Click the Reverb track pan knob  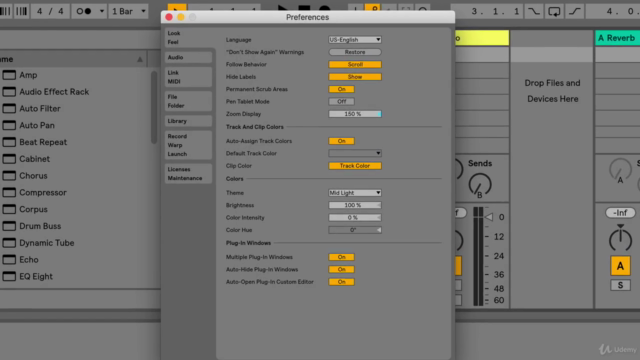coord(620,238)
